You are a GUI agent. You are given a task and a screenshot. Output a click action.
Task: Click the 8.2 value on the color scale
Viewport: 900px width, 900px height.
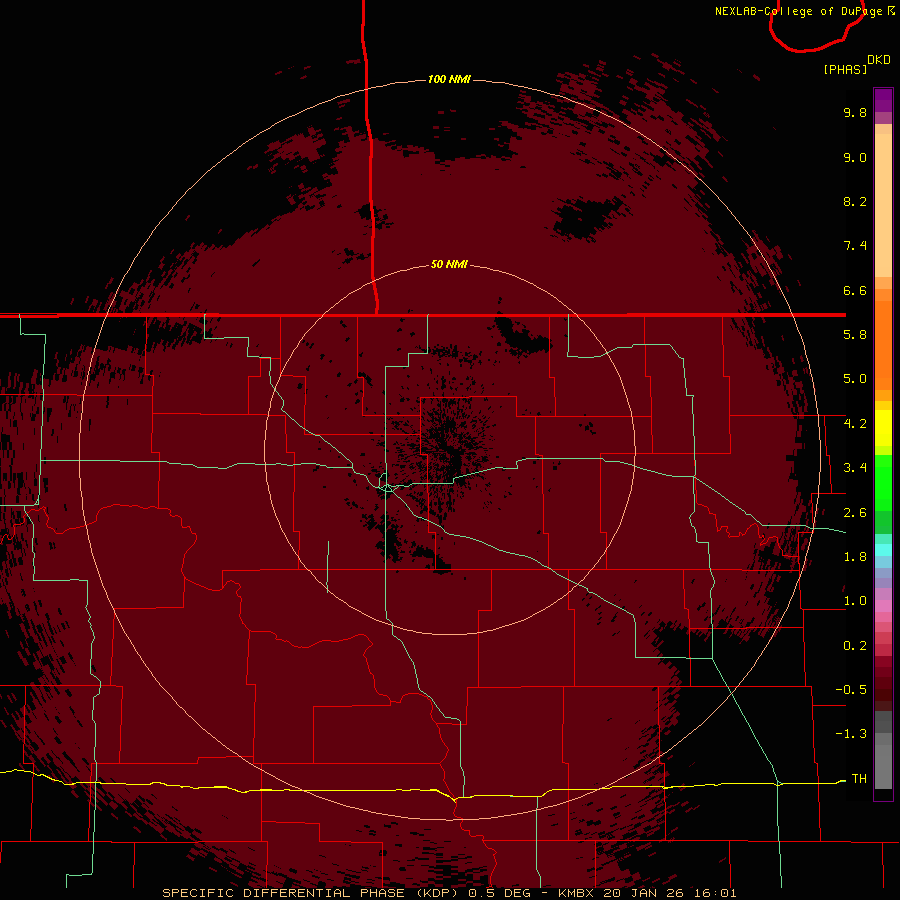click(x=855, y=201)
